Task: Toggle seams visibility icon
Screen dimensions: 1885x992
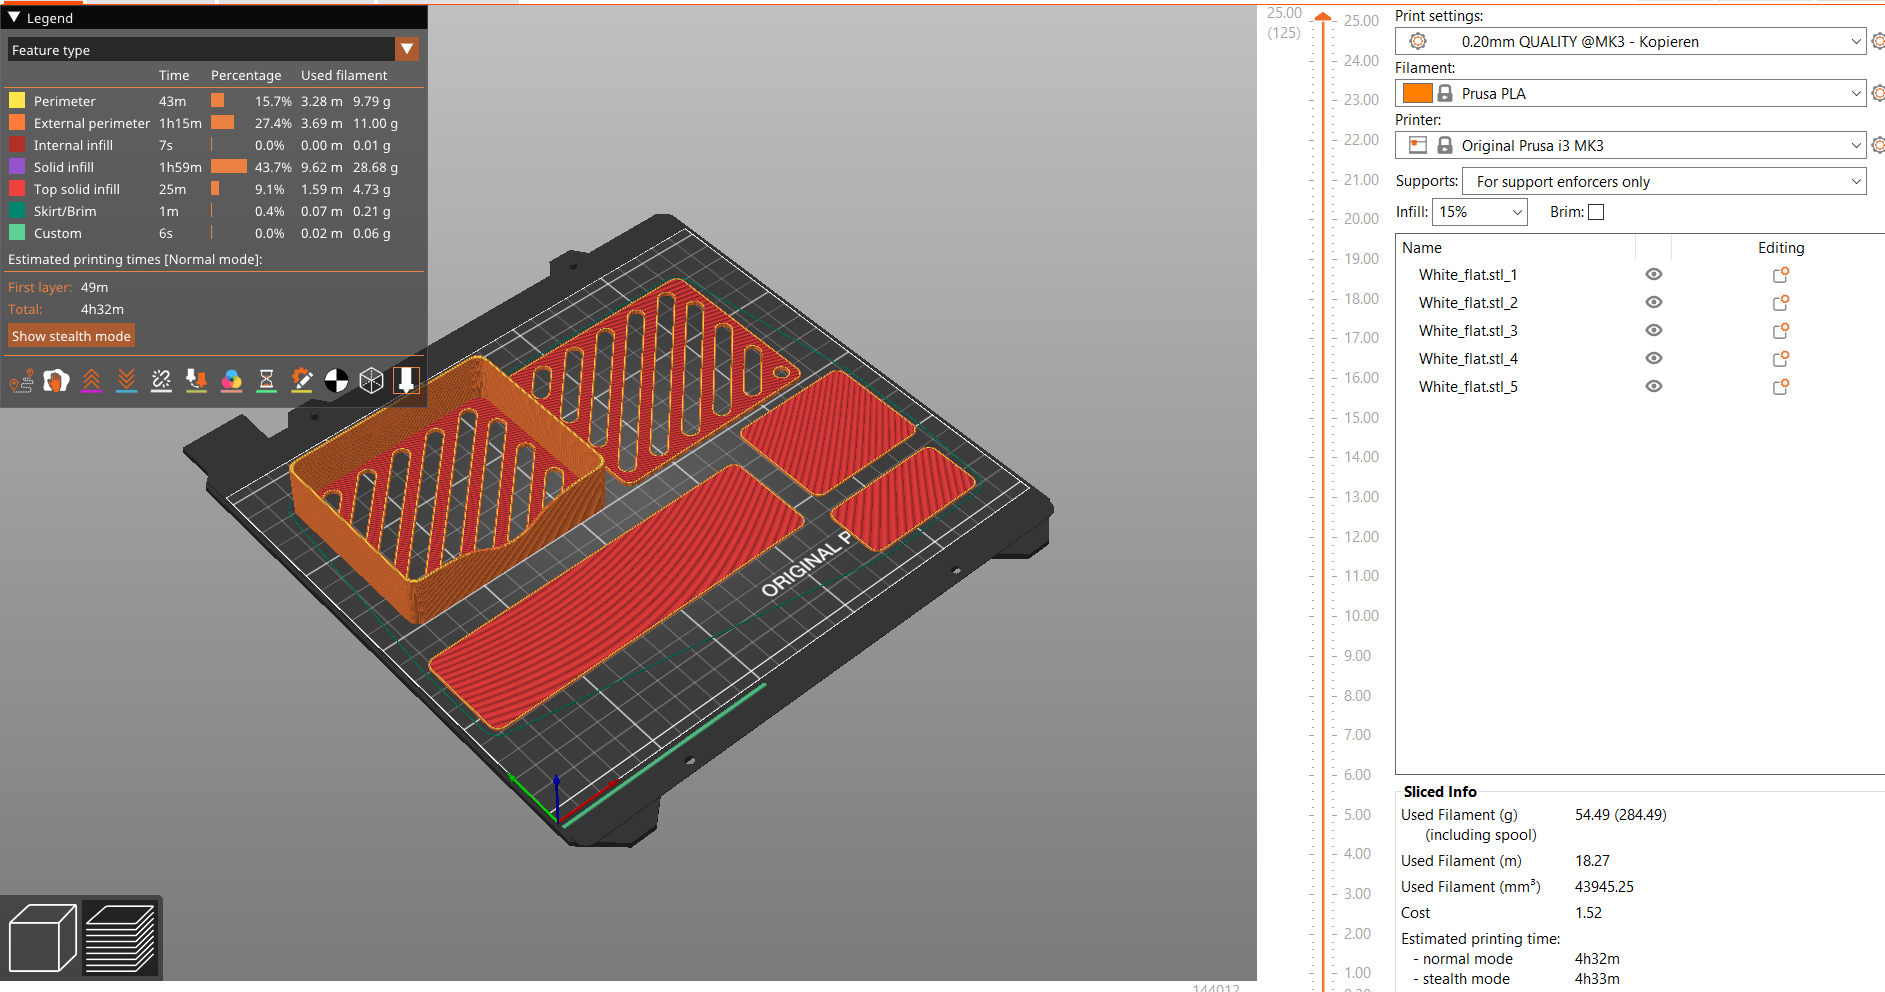Action: click(x=161, y=381)
